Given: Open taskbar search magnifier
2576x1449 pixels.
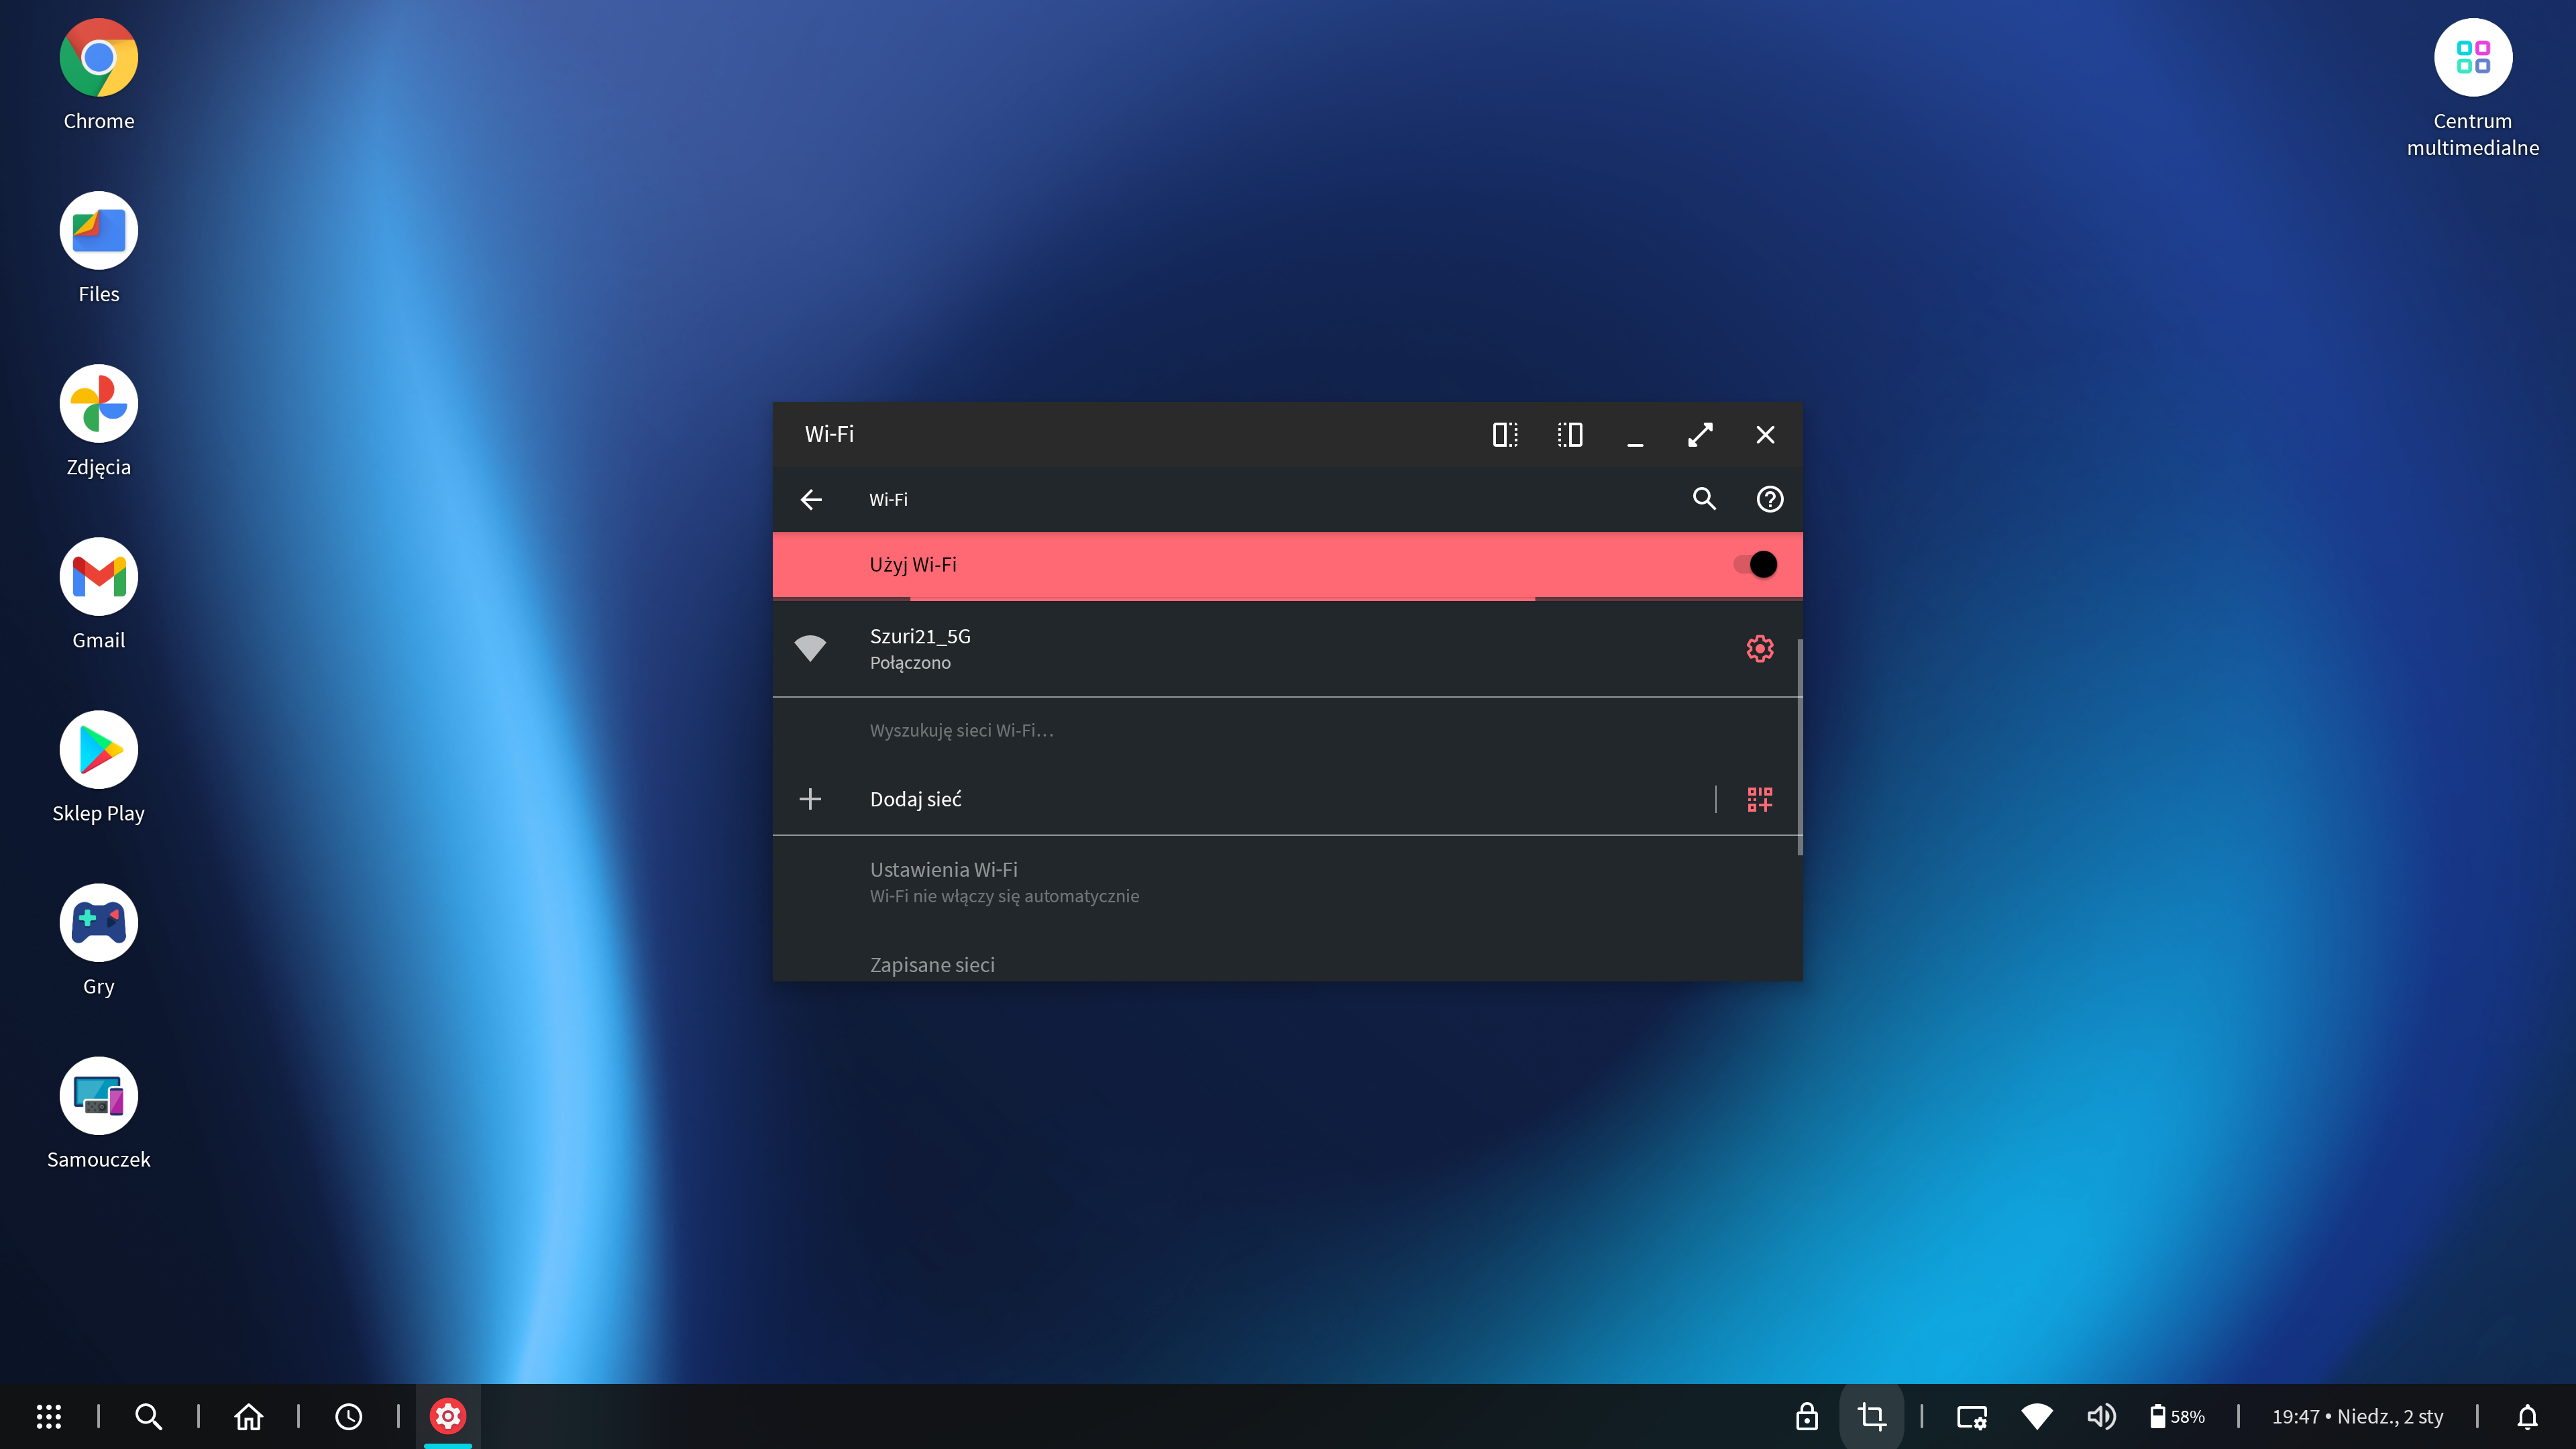Looking at the screenshot, I should [148, 1416].
